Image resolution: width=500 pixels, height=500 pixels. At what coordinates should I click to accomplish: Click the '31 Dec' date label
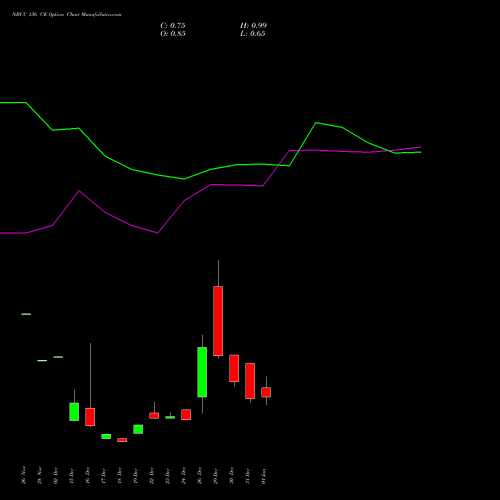tap(248, 475)
